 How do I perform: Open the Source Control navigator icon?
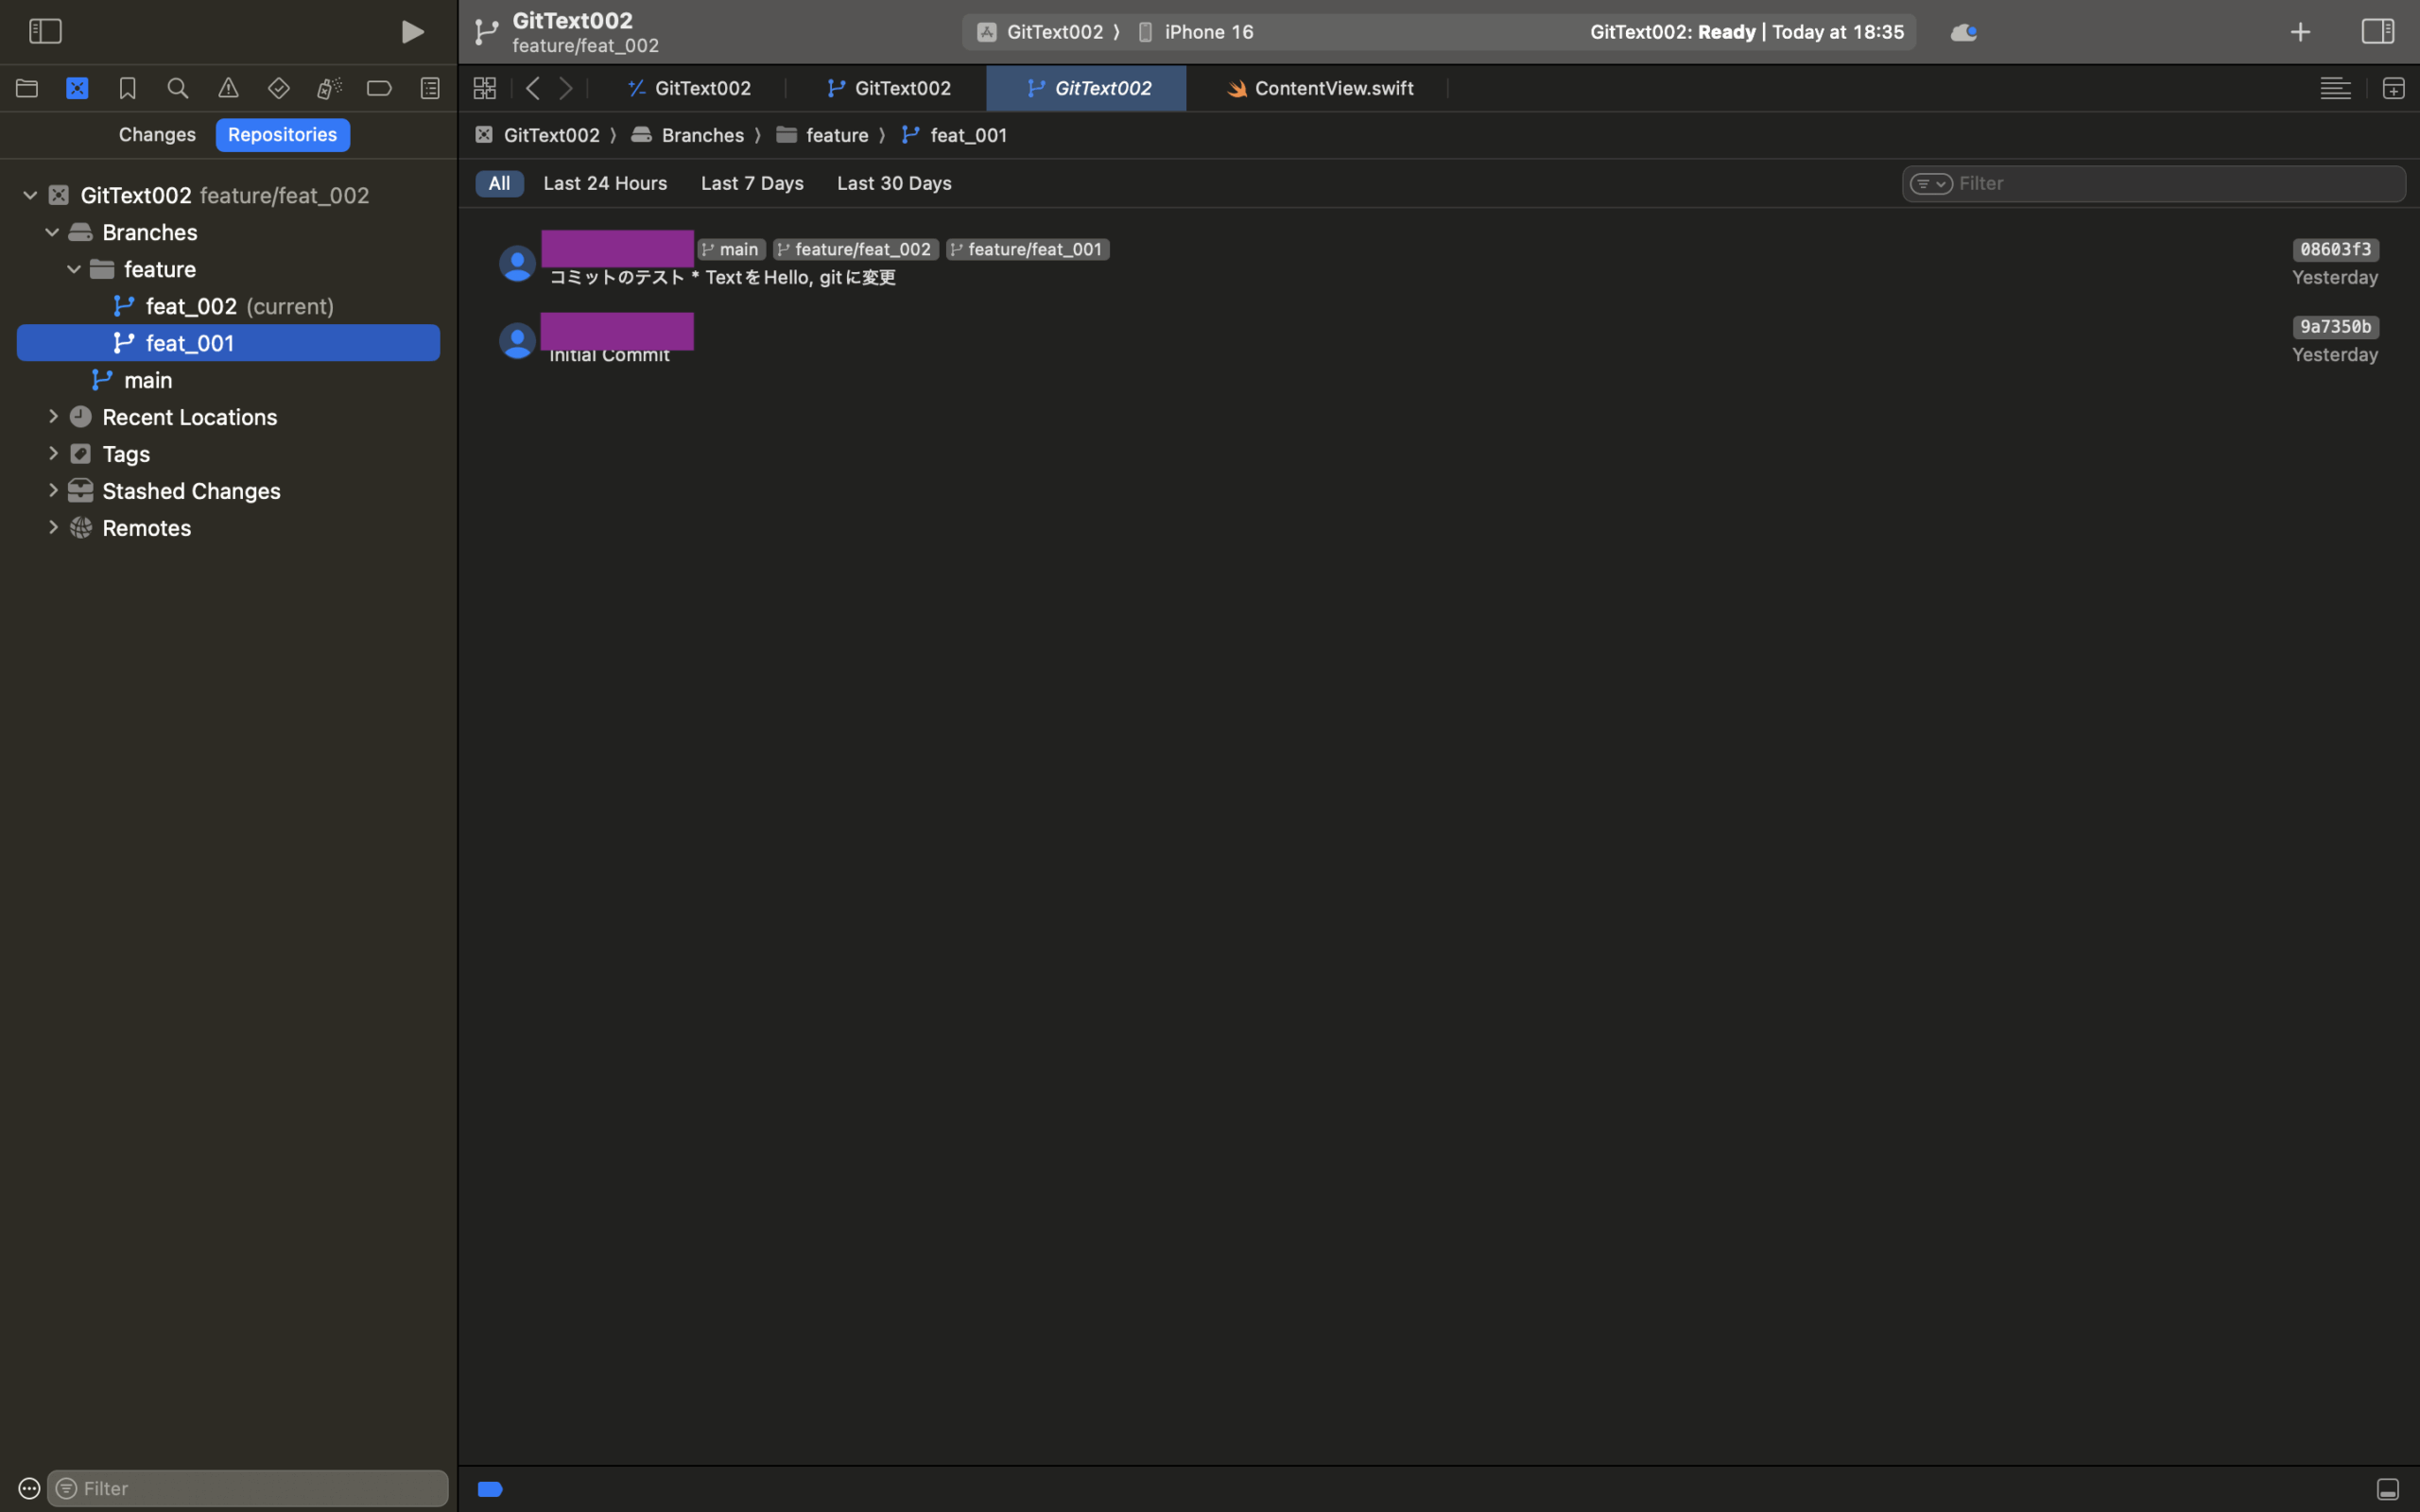77,88
